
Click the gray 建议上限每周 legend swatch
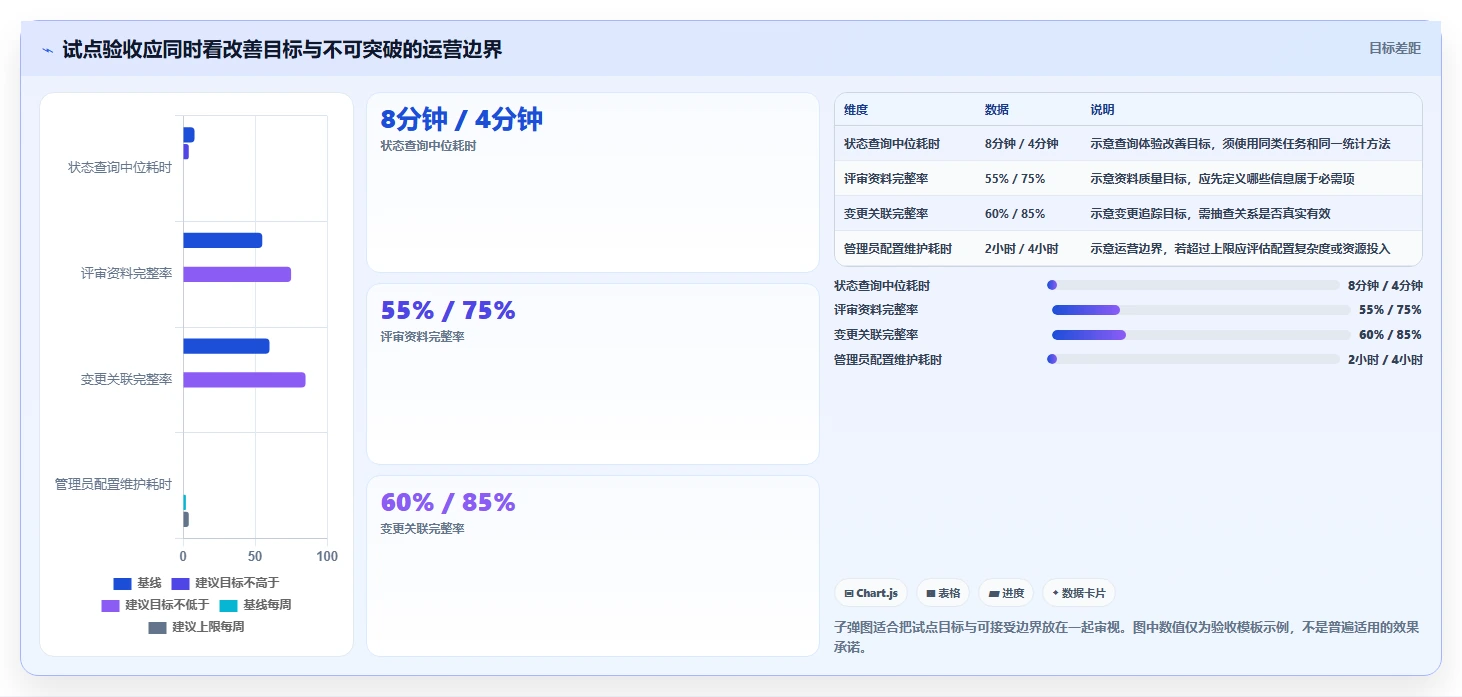pyautogui.click(x=157, y=628)
